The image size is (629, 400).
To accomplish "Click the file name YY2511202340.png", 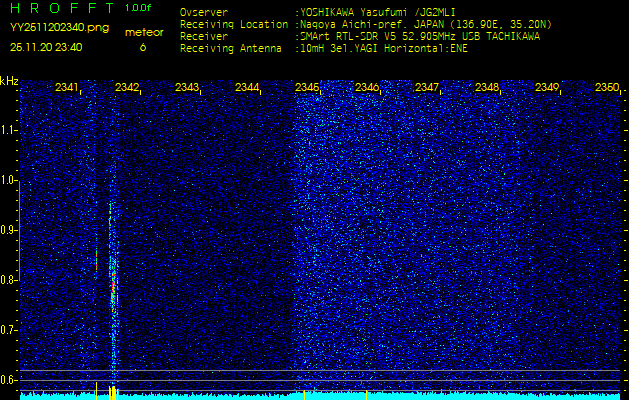I will click(x=59, y=28).
